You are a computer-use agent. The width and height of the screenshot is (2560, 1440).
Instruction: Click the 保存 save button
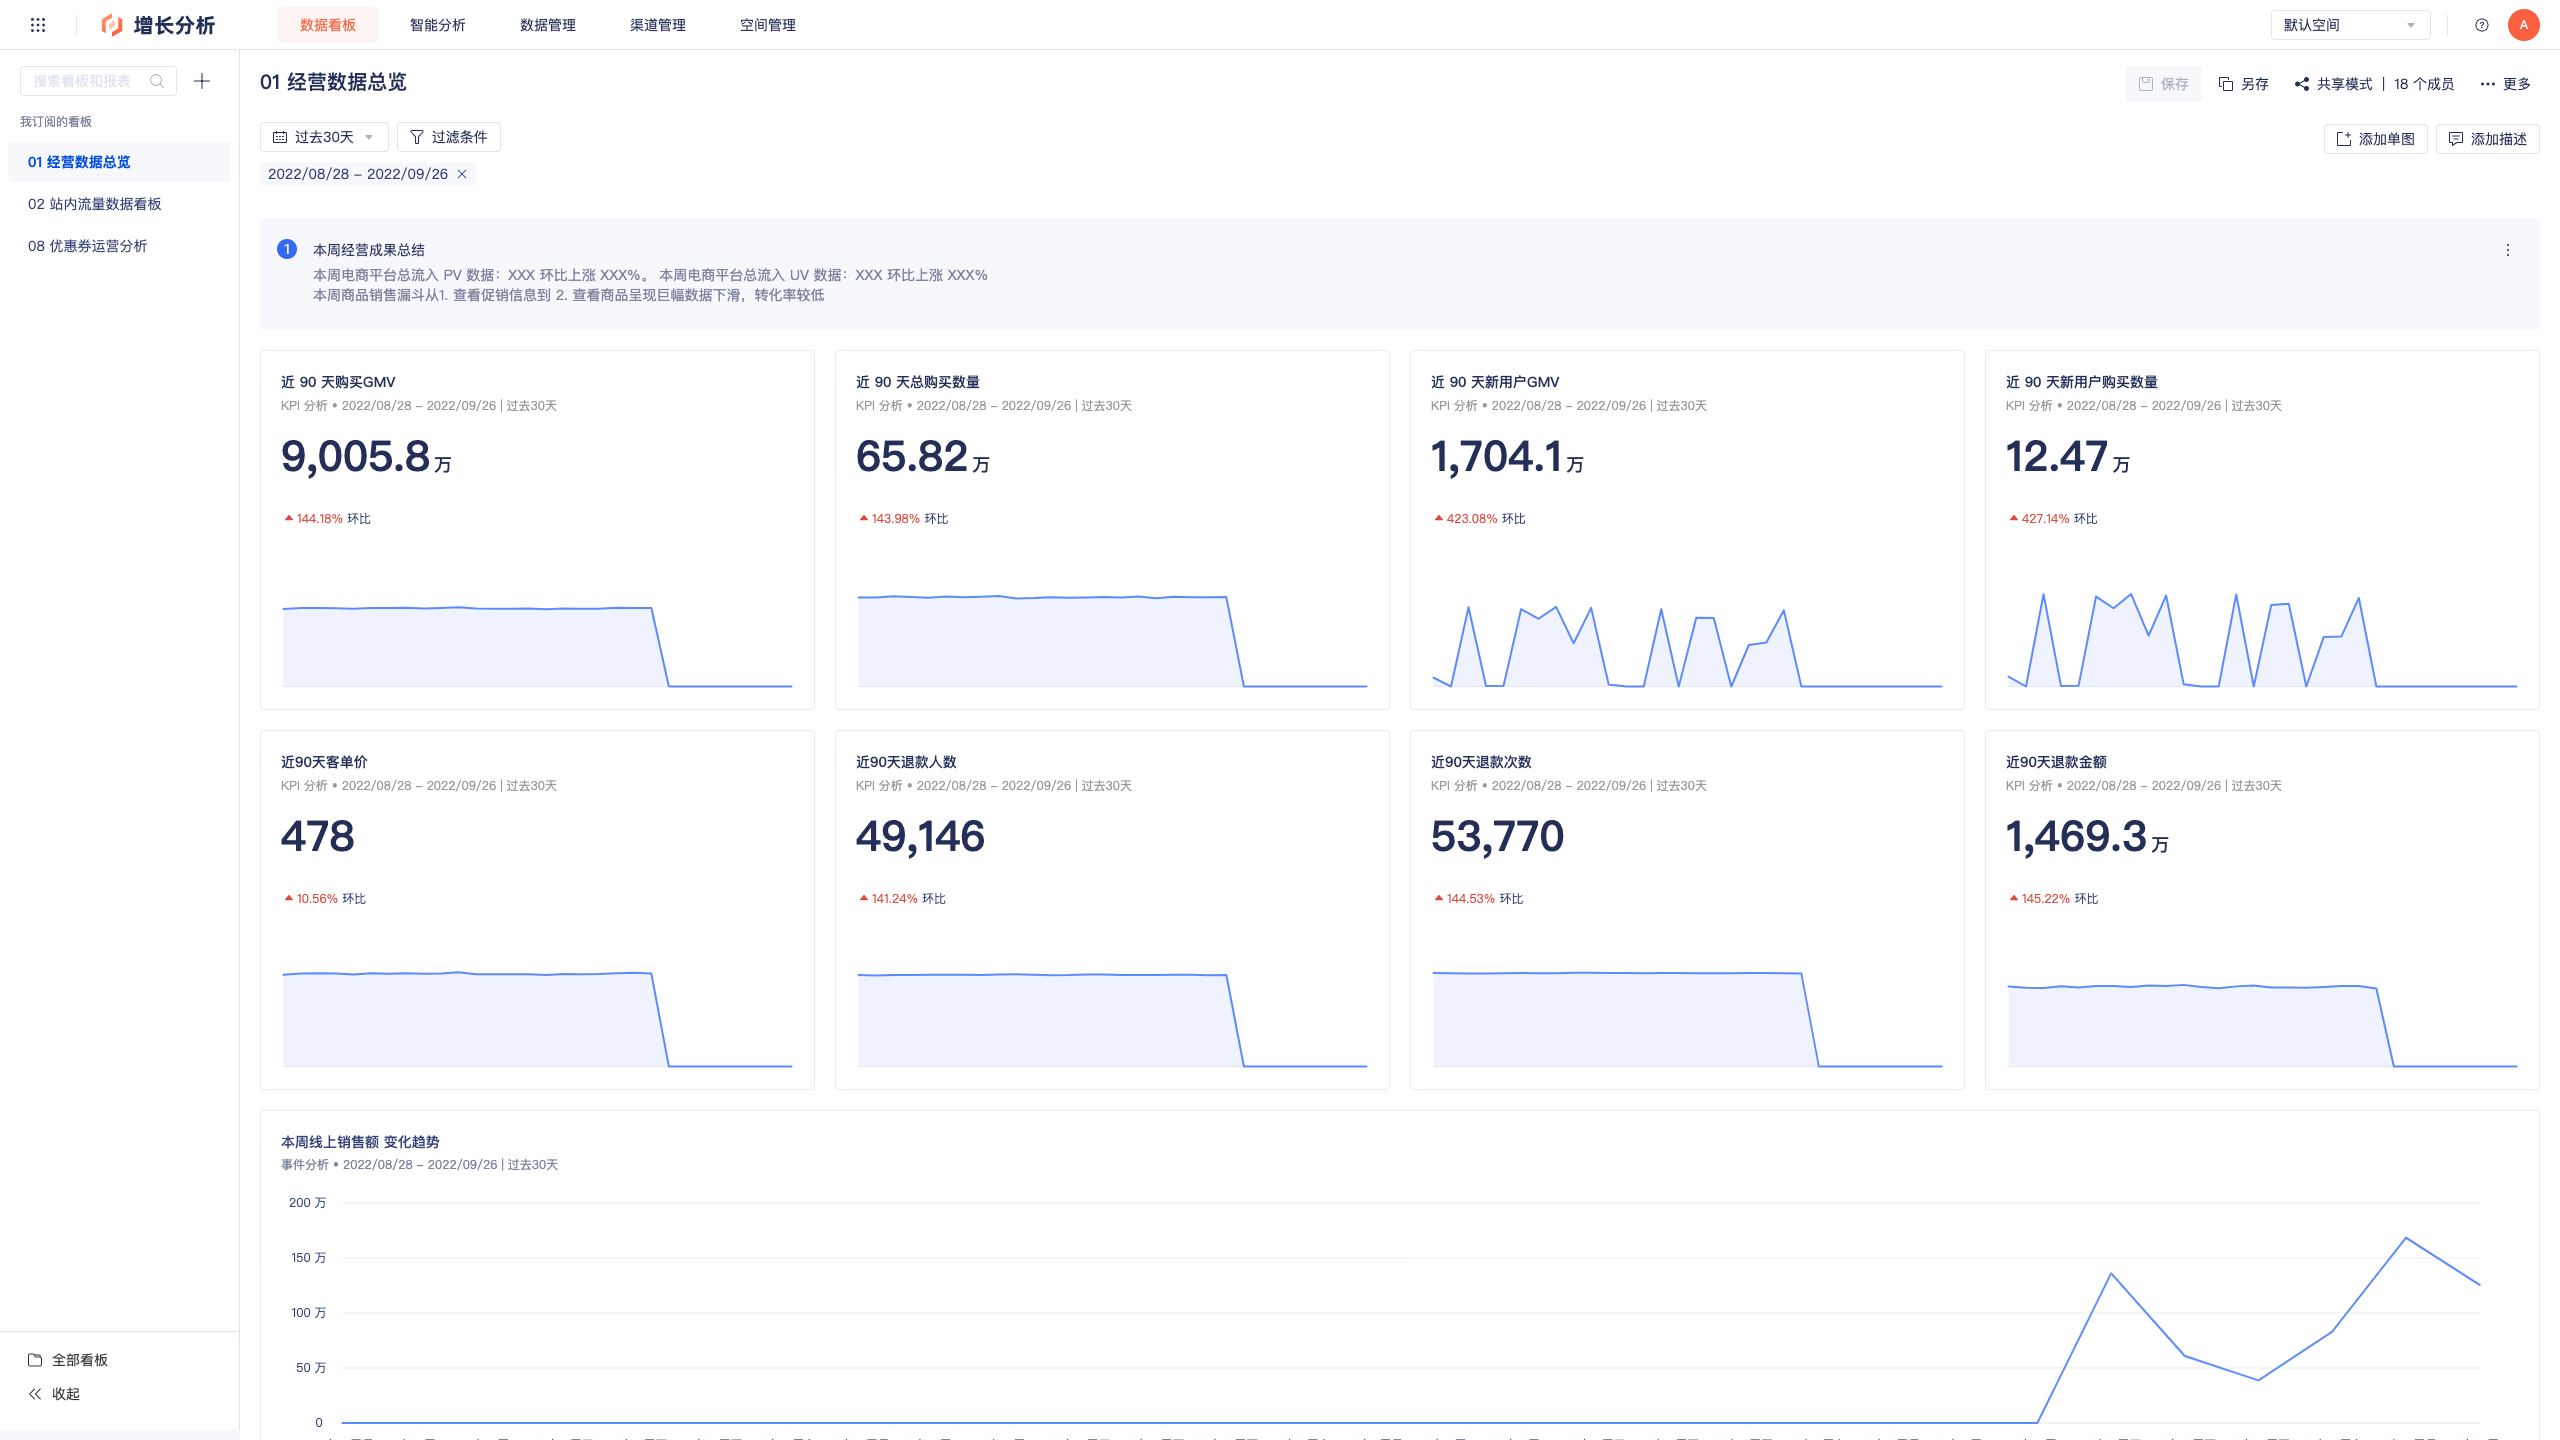click(x=2164, y=84)
